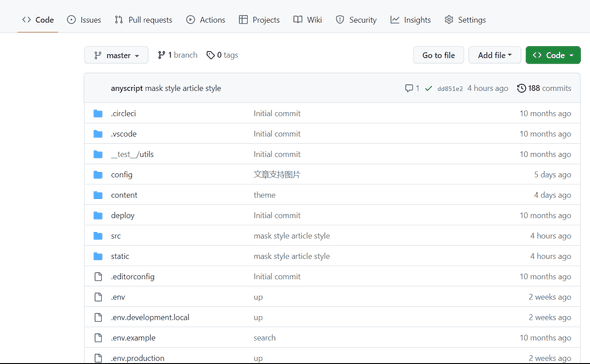Click the 5 days ago timestamp

point(552,175)
